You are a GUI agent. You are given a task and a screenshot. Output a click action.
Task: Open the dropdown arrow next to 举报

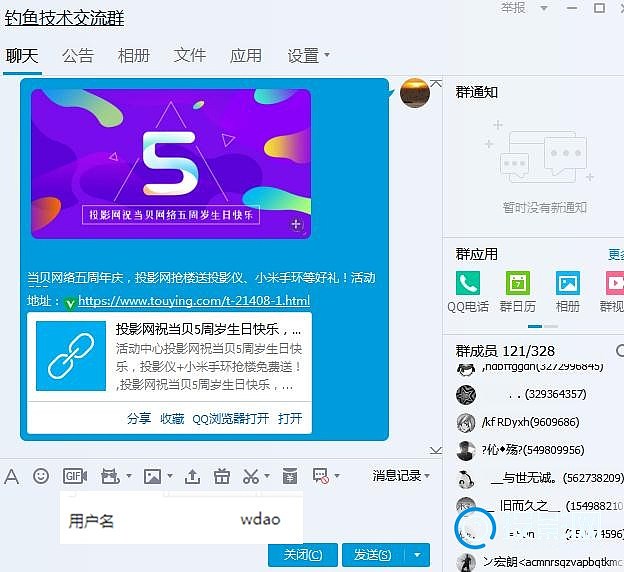tap(544, 8)
